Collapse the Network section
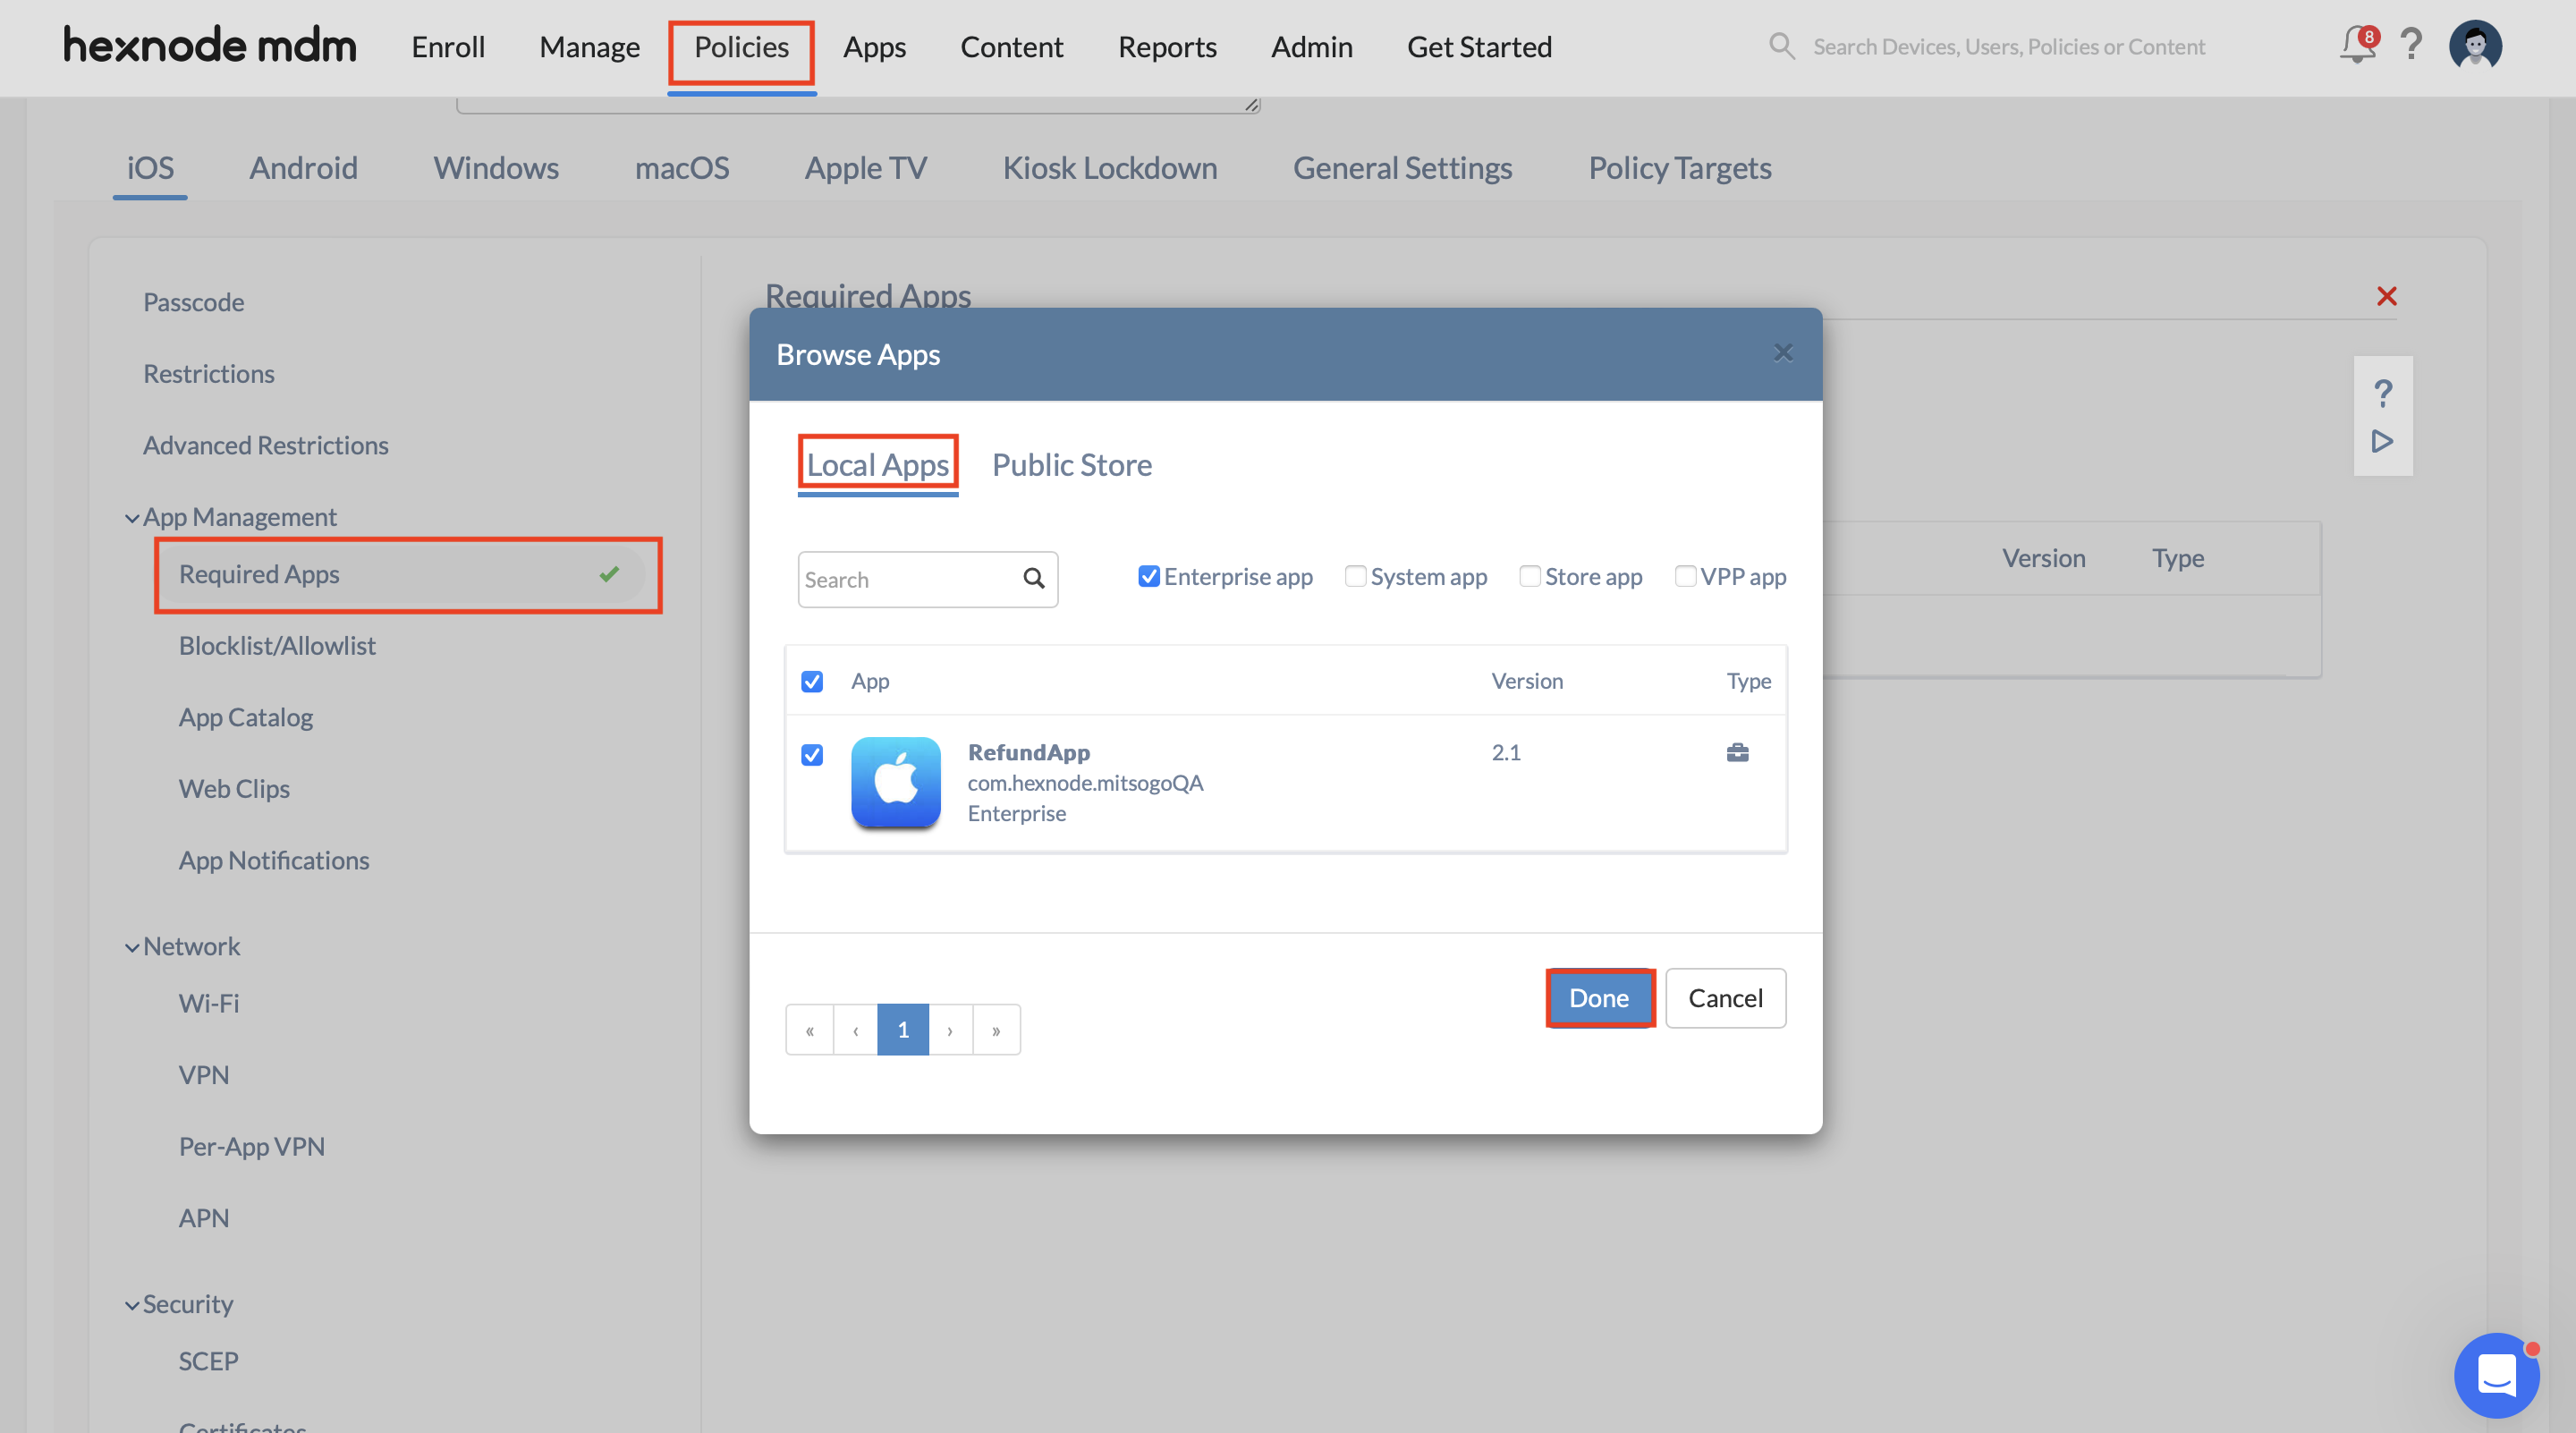Screen dimensions: 2576x1433 click(x=131, y=947)
